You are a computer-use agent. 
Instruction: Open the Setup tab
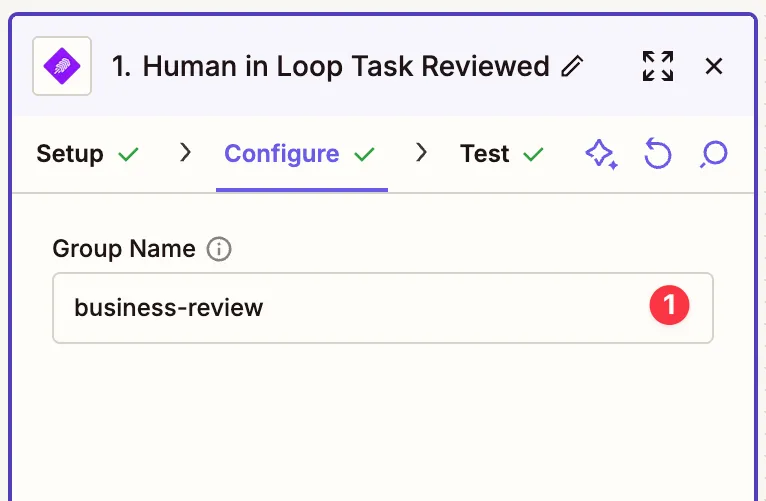tap(70, 154)
